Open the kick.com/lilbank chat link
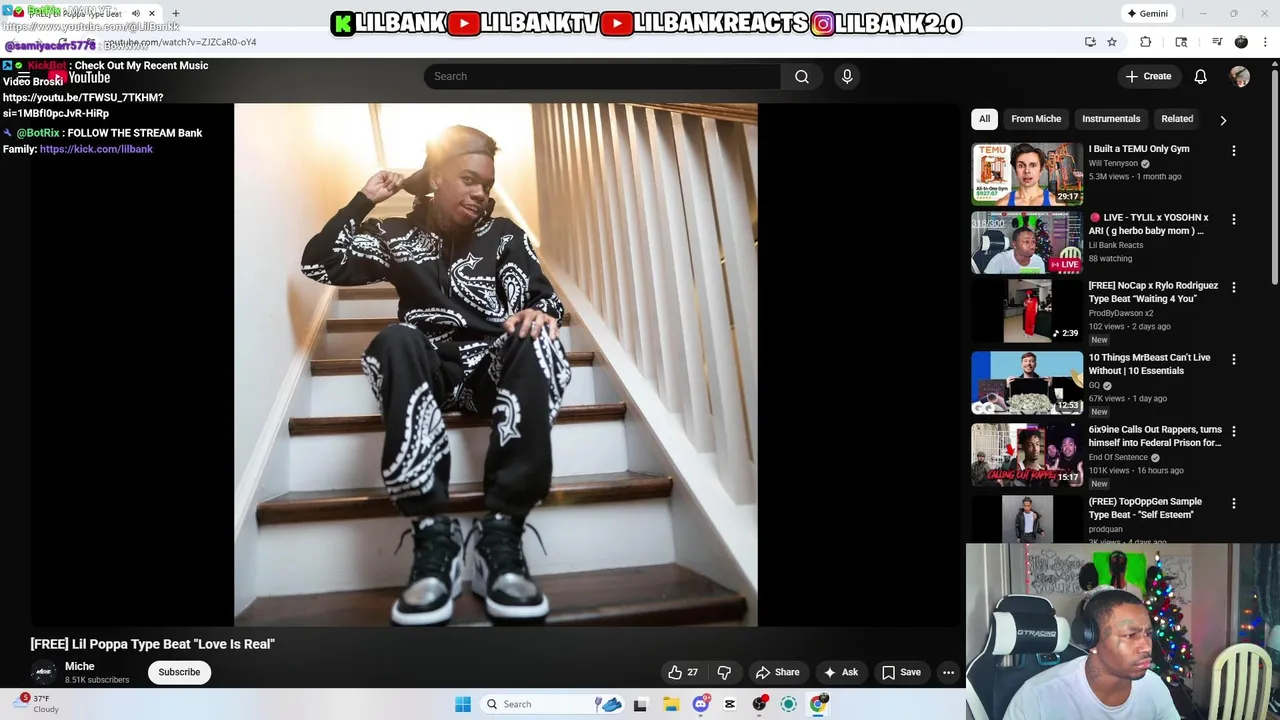Screen dimensions: 1280x720 point(96,149)
